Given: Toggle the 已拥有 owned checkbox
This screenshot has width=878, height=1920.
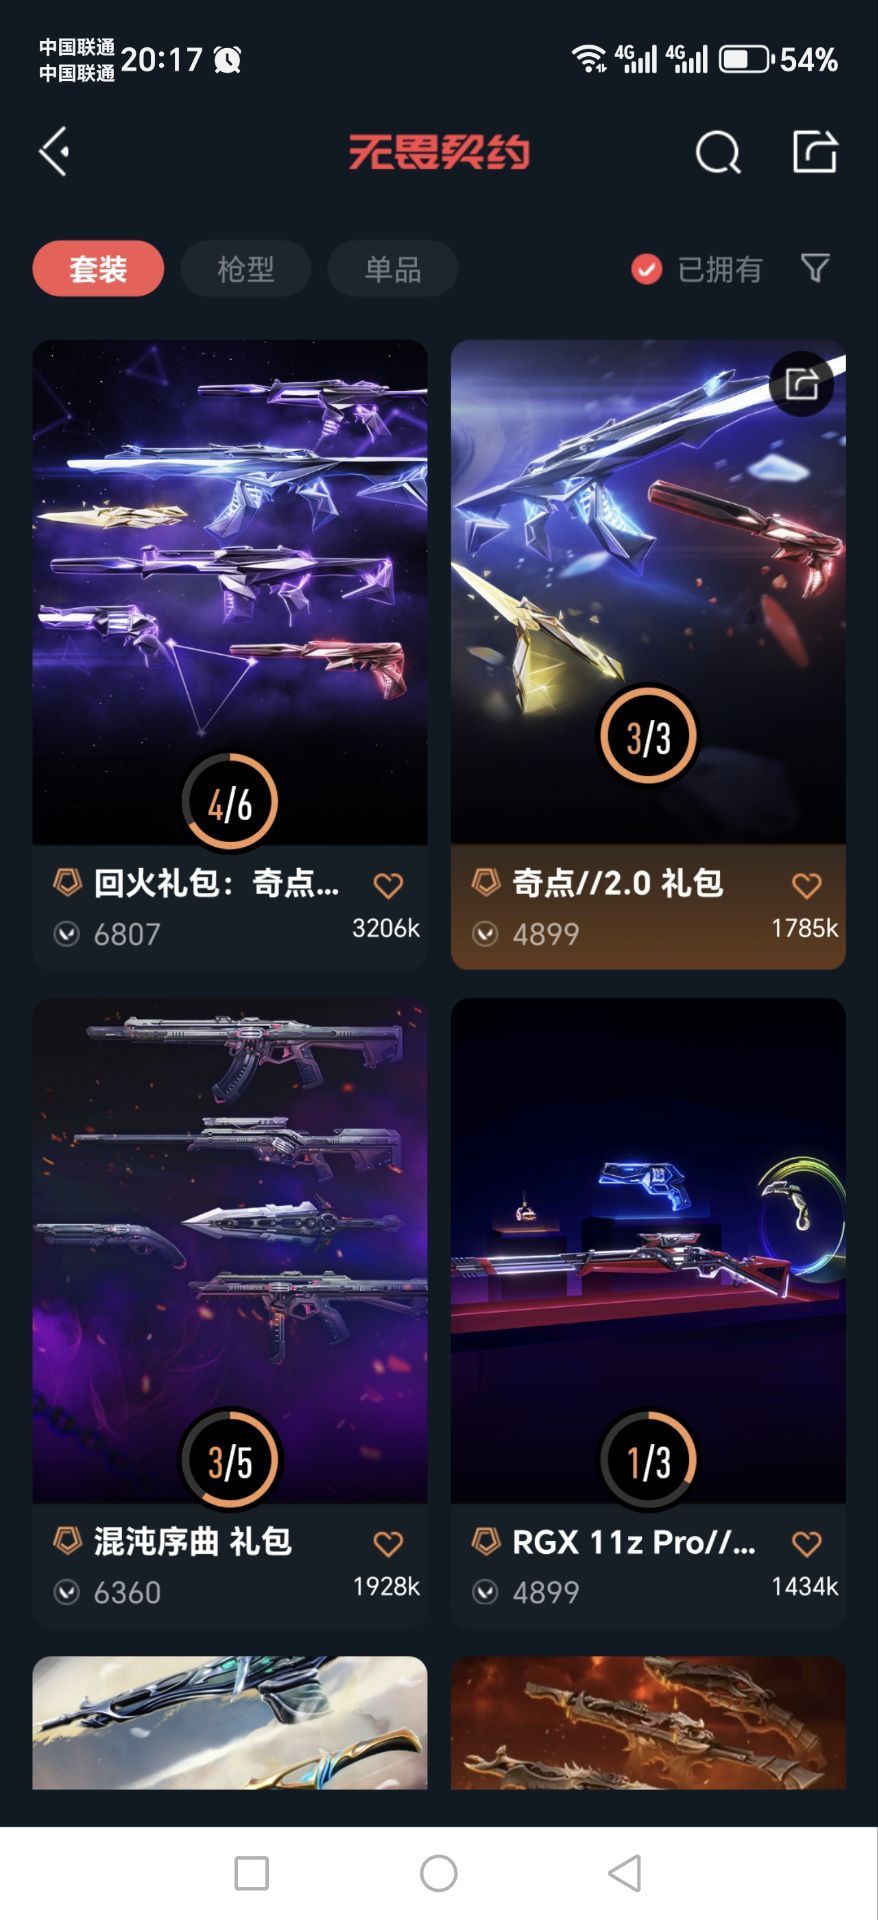Looking at the screenshot, I should point(646,269).
